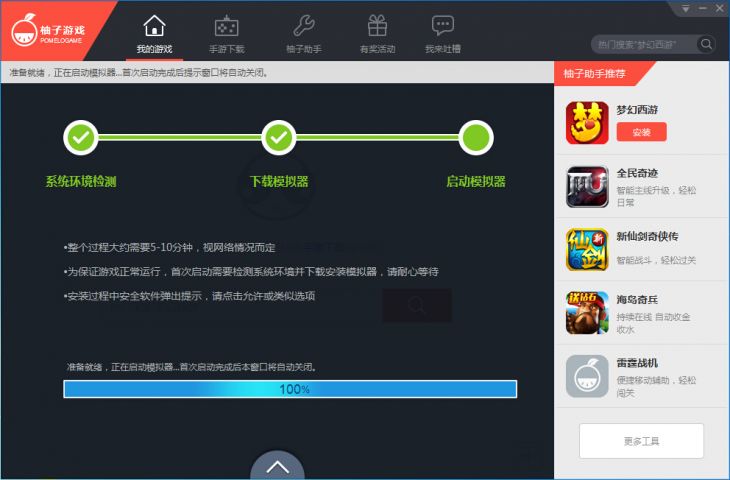Click the 梦幻西游 game icon

[x=587, y=122]
